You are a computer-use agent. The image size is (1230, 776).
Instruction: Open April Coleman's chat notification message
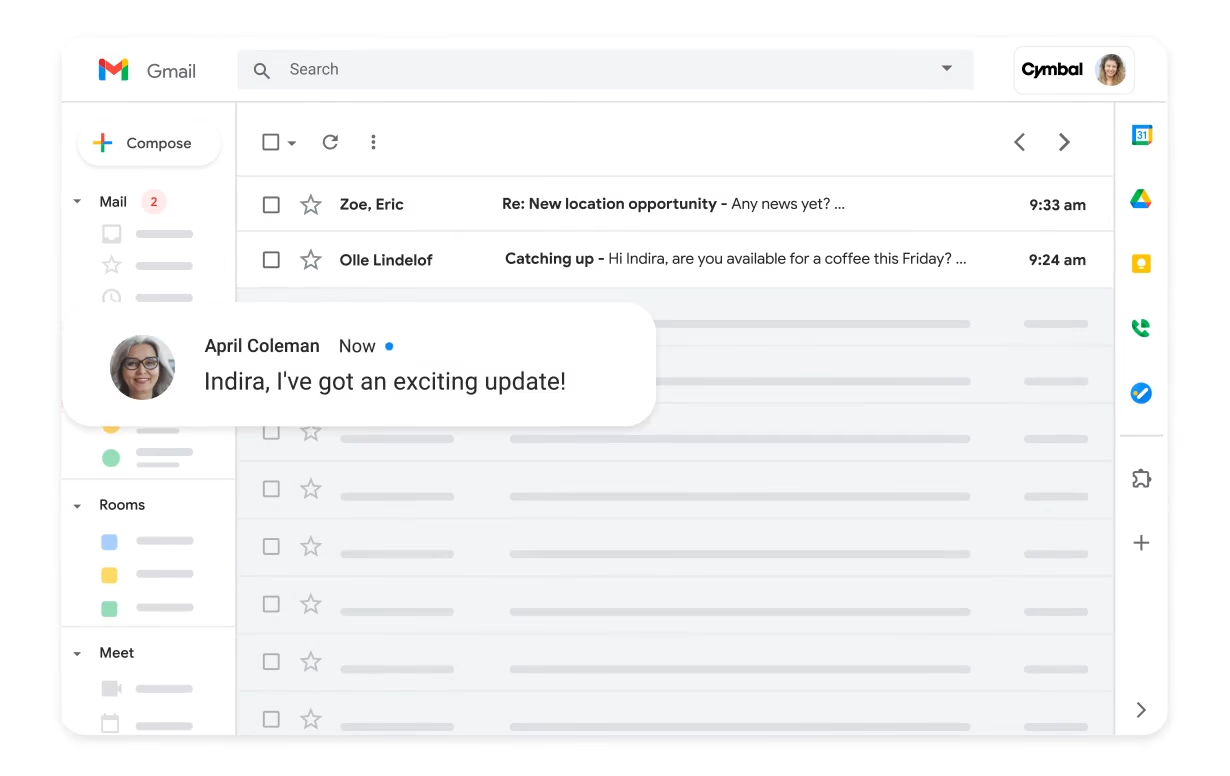click(x=359, y=365)
